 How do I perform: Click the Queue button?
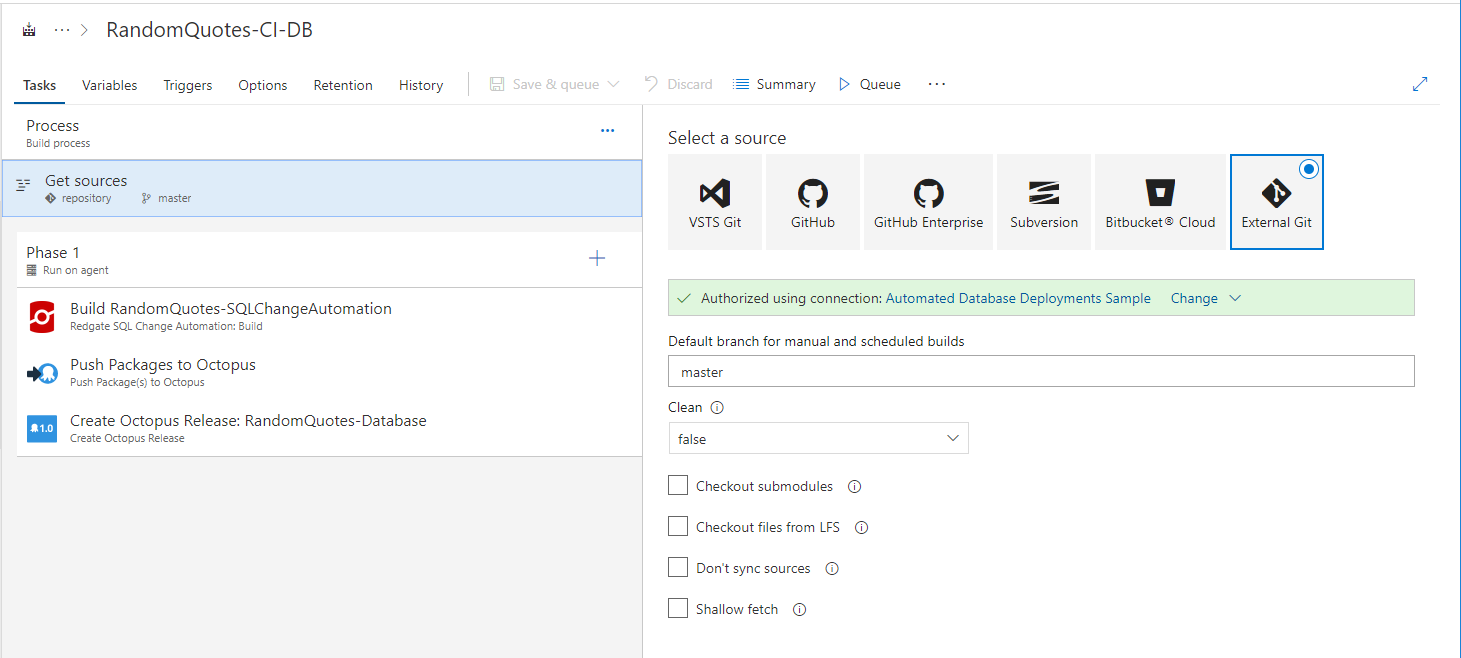tap(869, 85)
